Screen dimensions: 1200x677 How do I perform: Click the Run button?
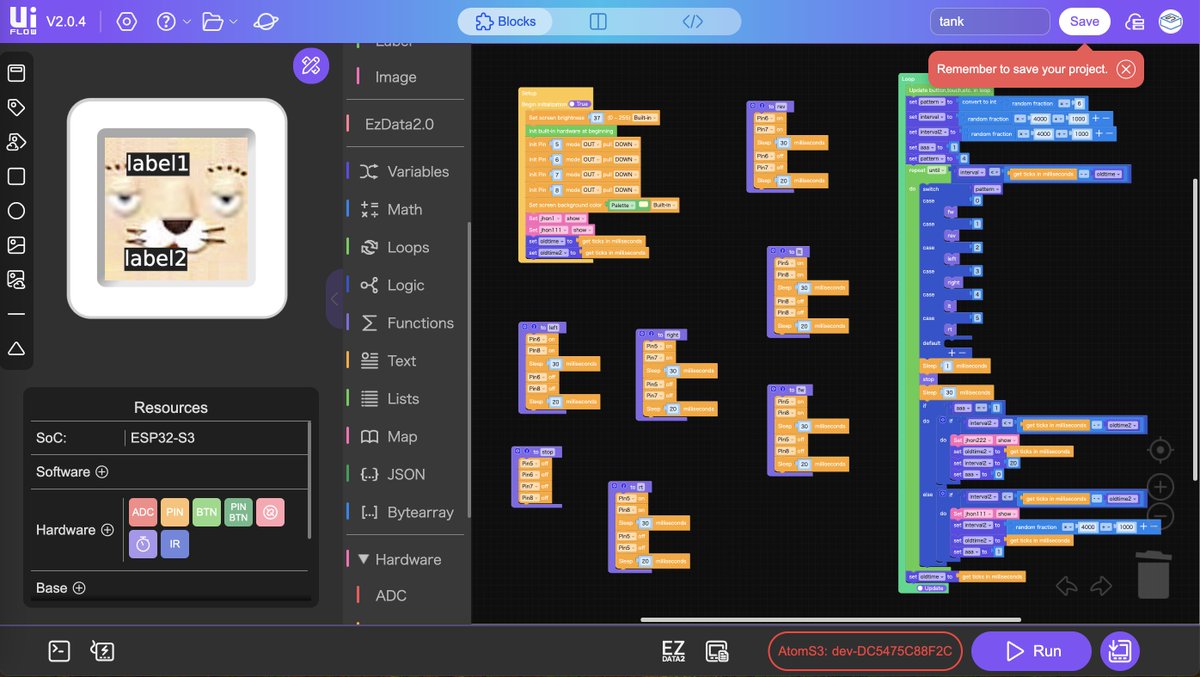coord(1031,651)
